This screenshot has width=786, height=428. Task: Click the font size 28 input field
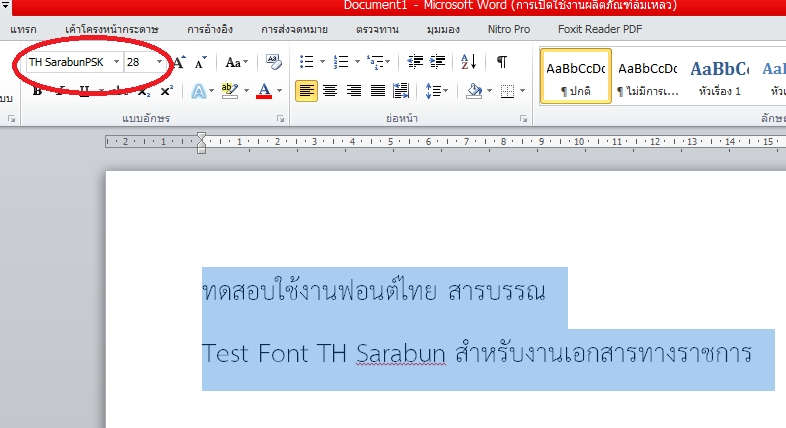[139, 62]
